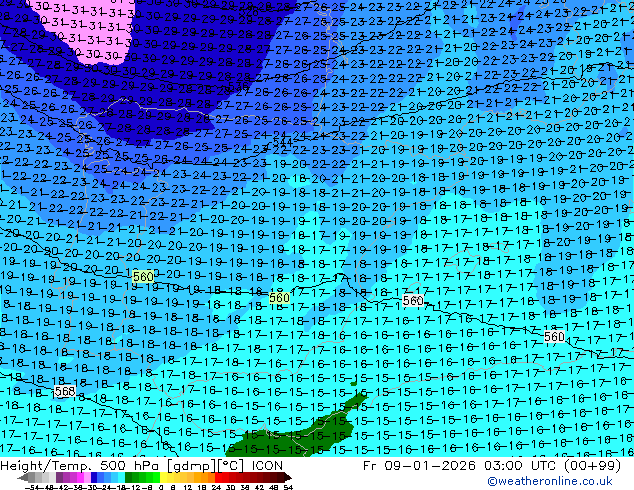Click the 536 contour height label
The image size is (634, 490).
coord(239,86)
